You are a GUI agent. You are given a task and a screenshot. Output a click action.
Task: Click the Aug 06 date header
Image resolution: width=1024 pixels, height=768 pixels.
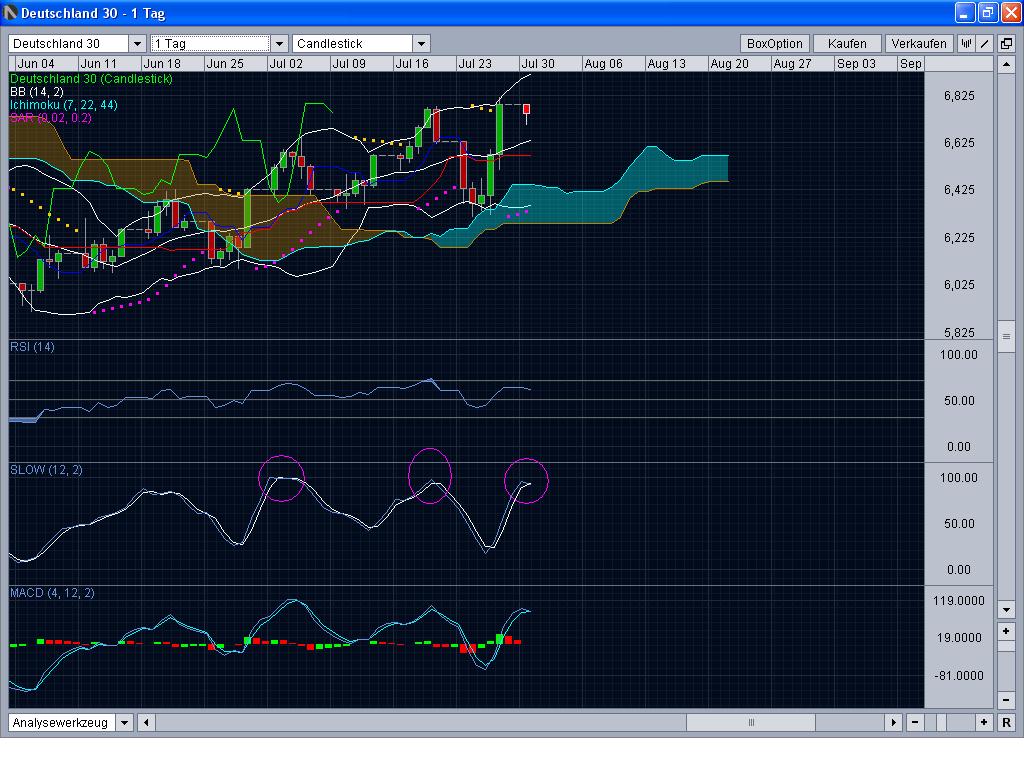pos(603,63)
